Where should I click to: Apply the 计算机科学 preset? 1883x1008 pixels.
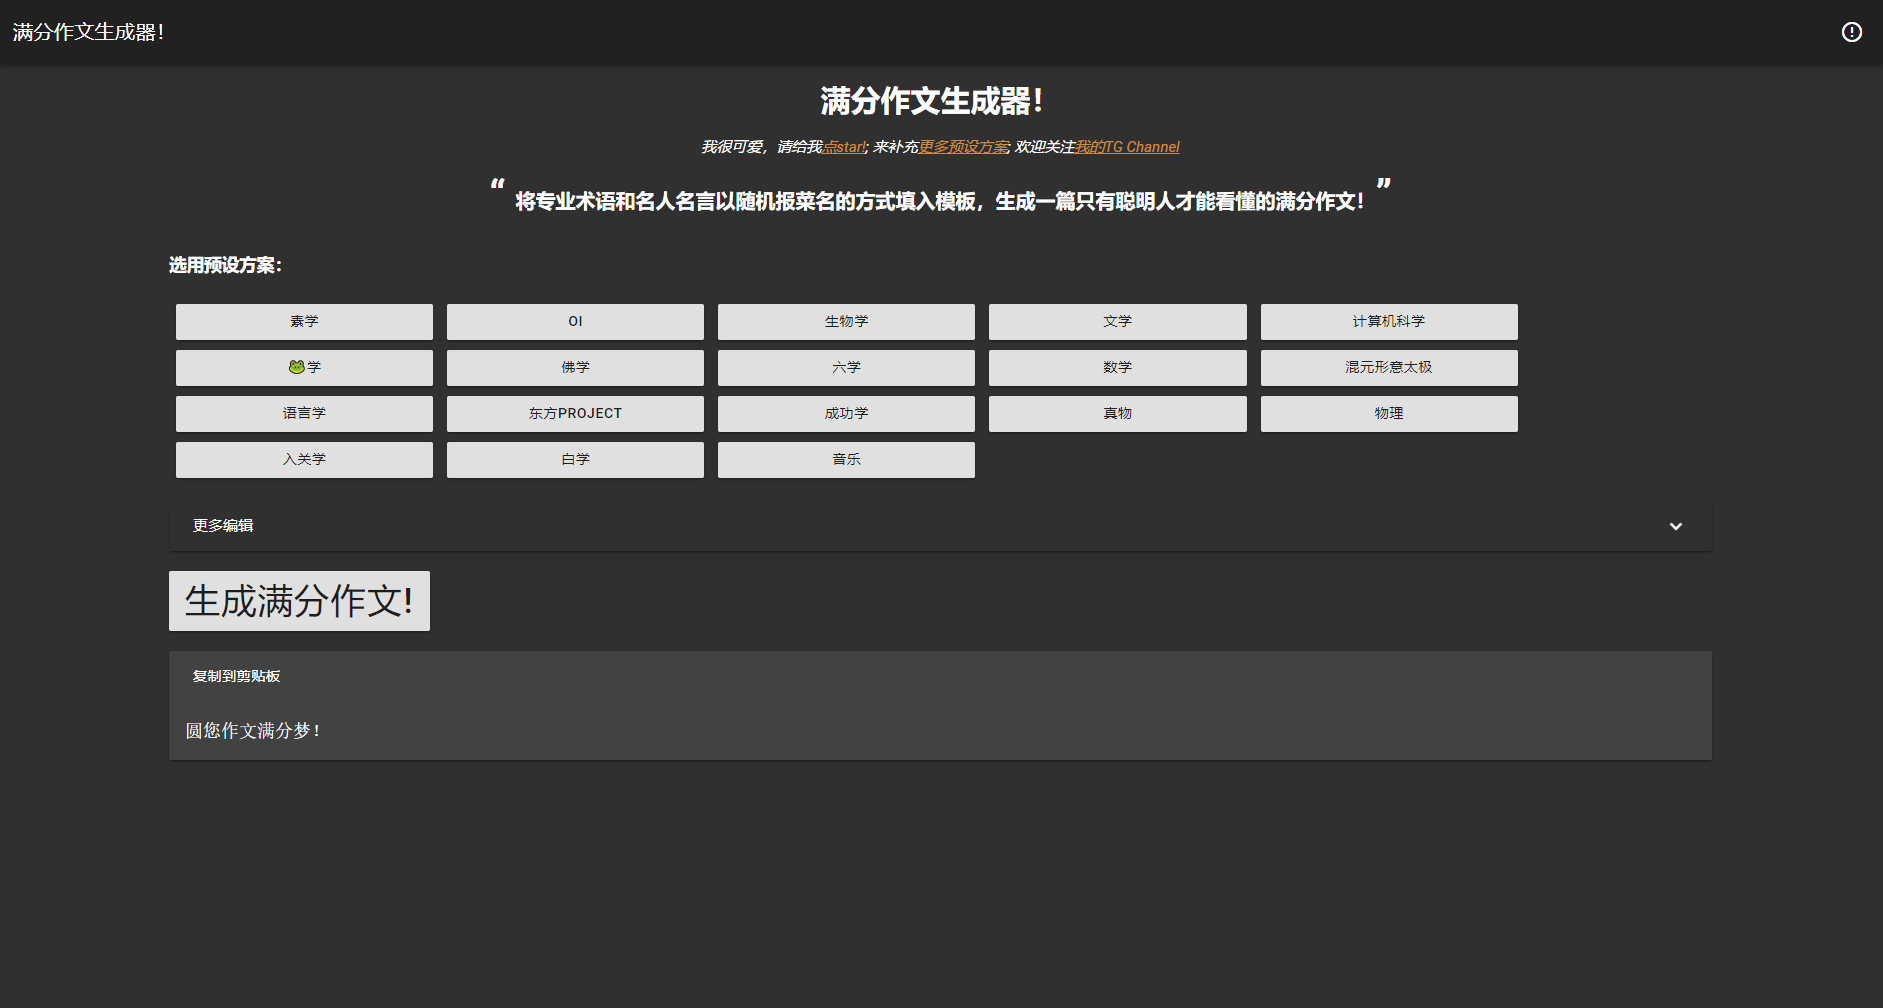[x=1389, y=321]
